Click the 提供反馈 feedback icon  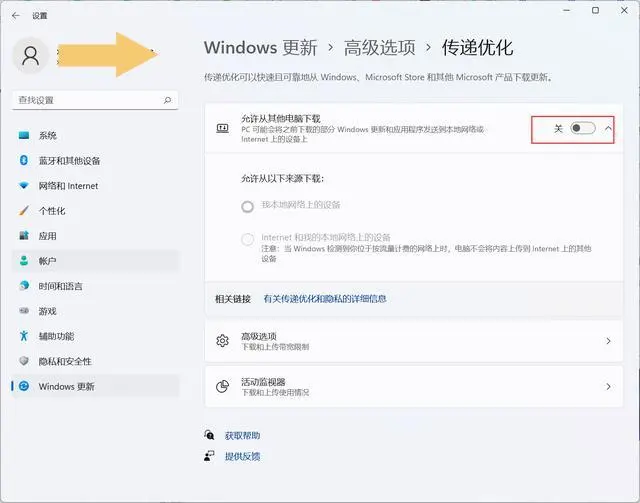point(209,456)
